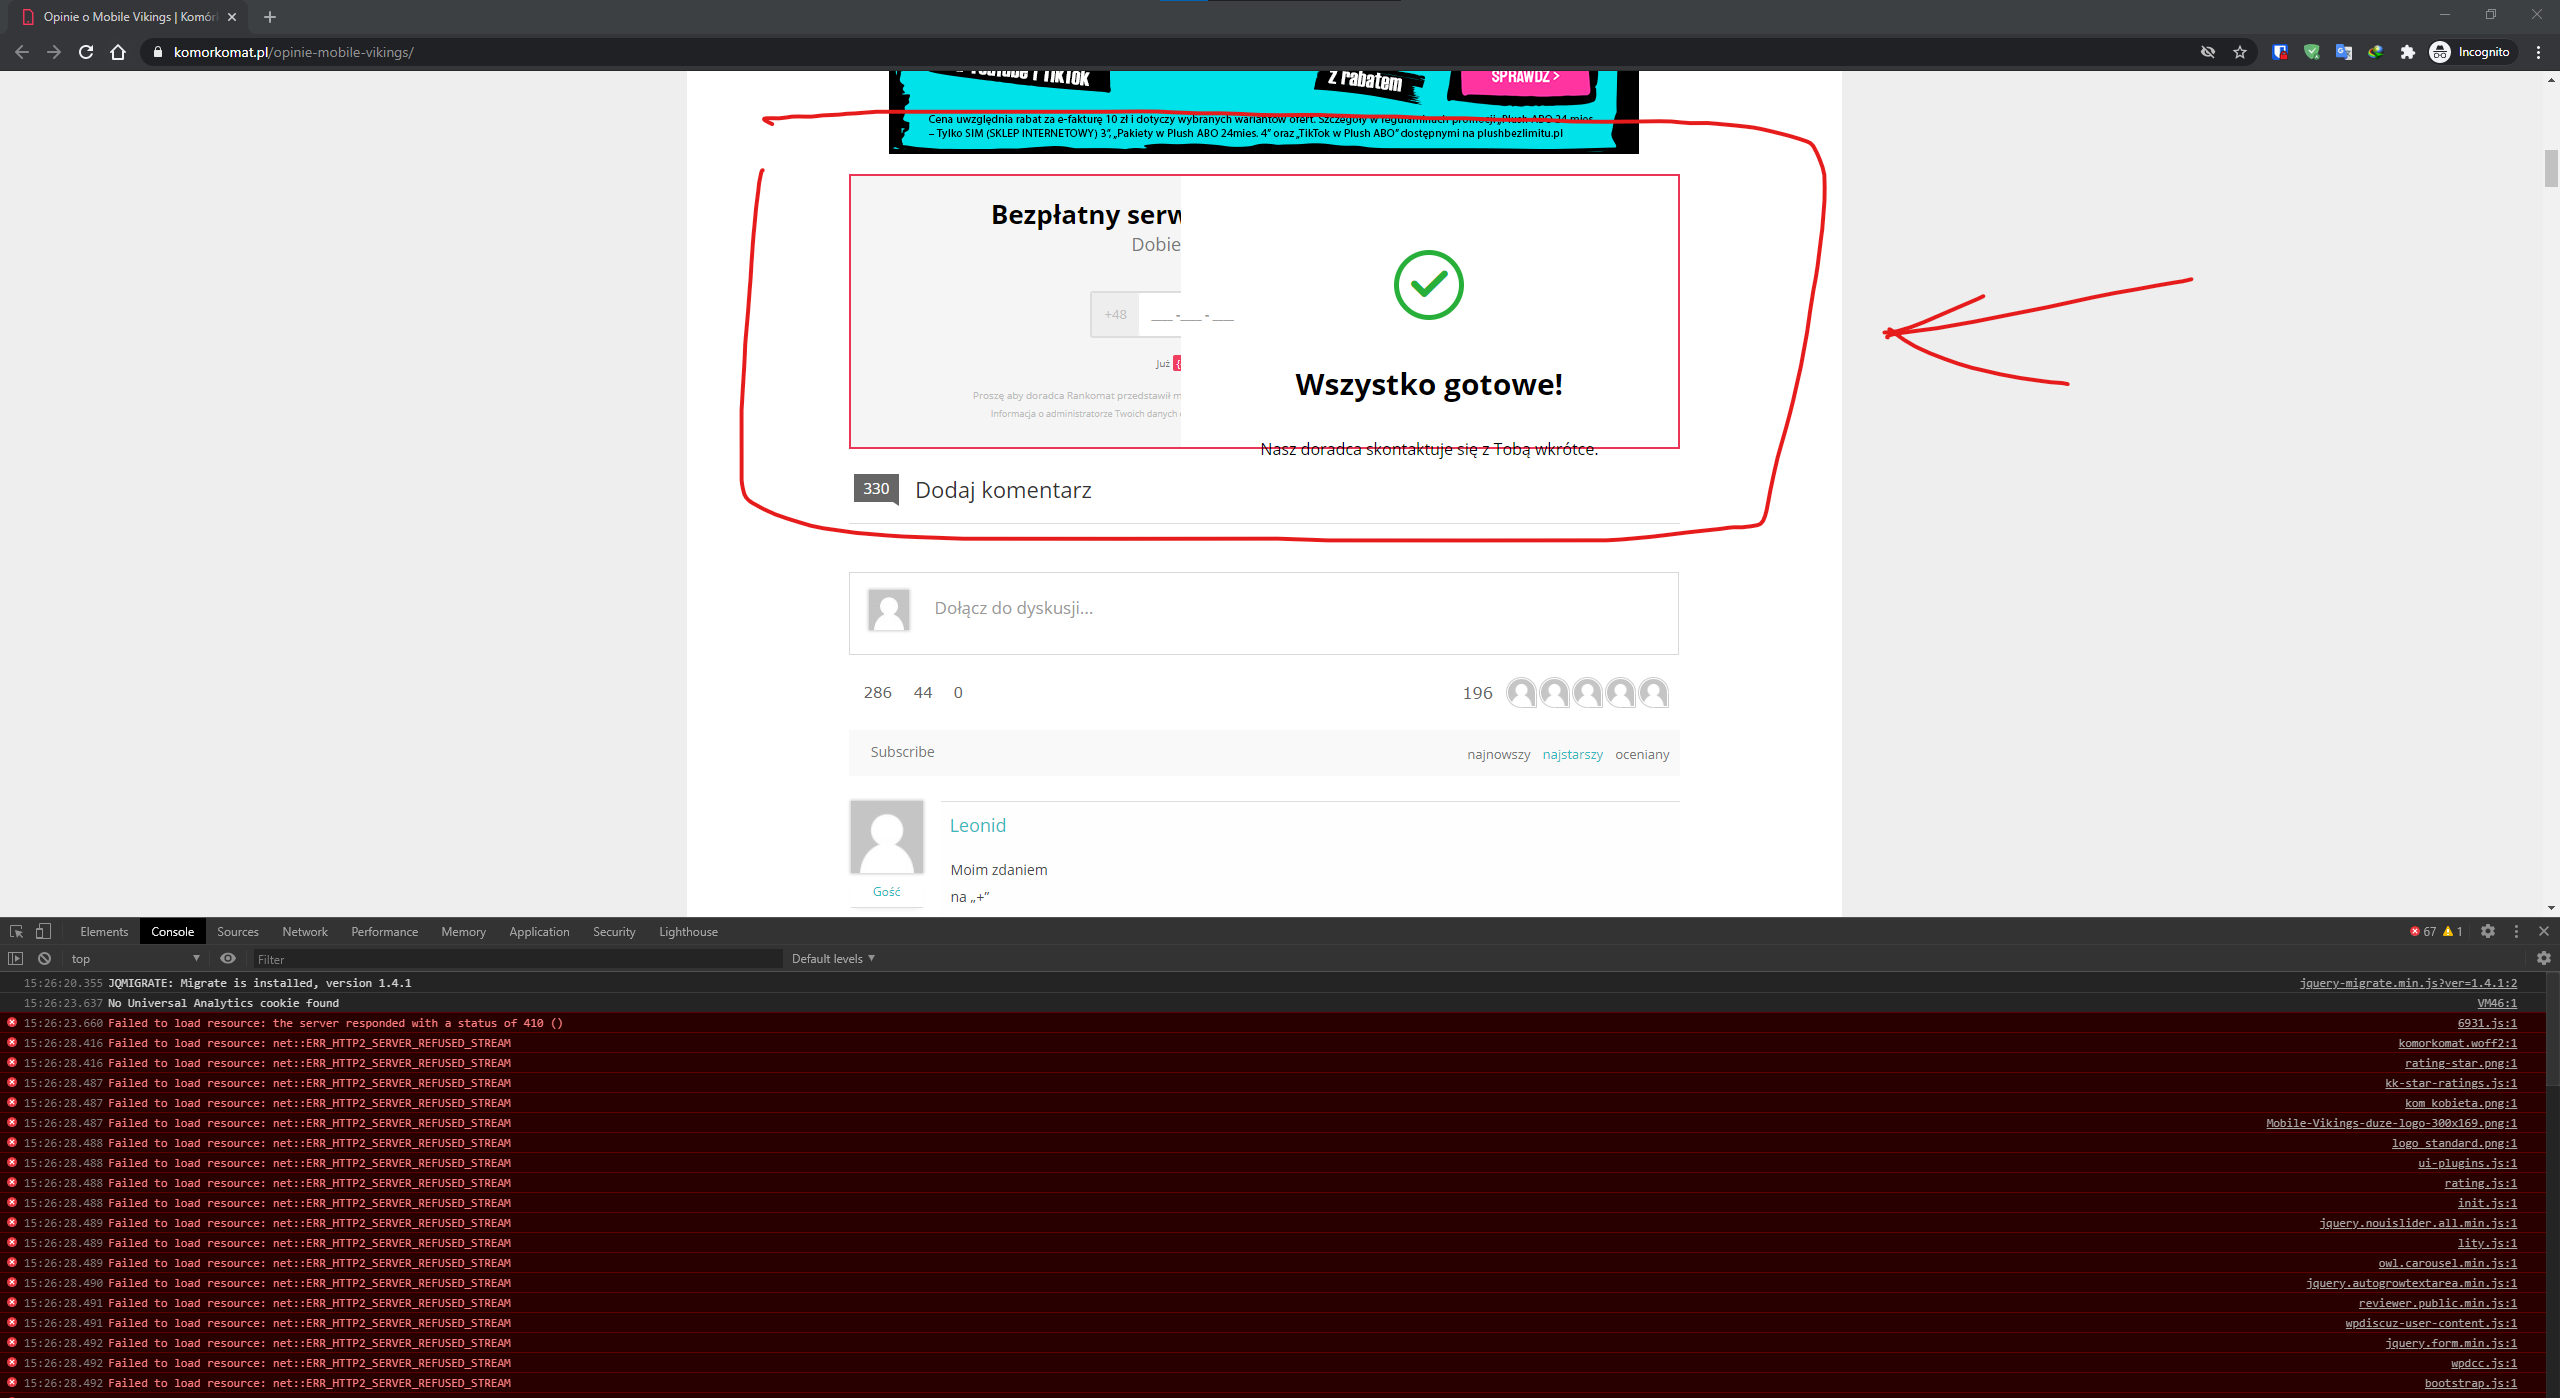
Task: Switch to the Sources panel
Action: coord(237,931)
